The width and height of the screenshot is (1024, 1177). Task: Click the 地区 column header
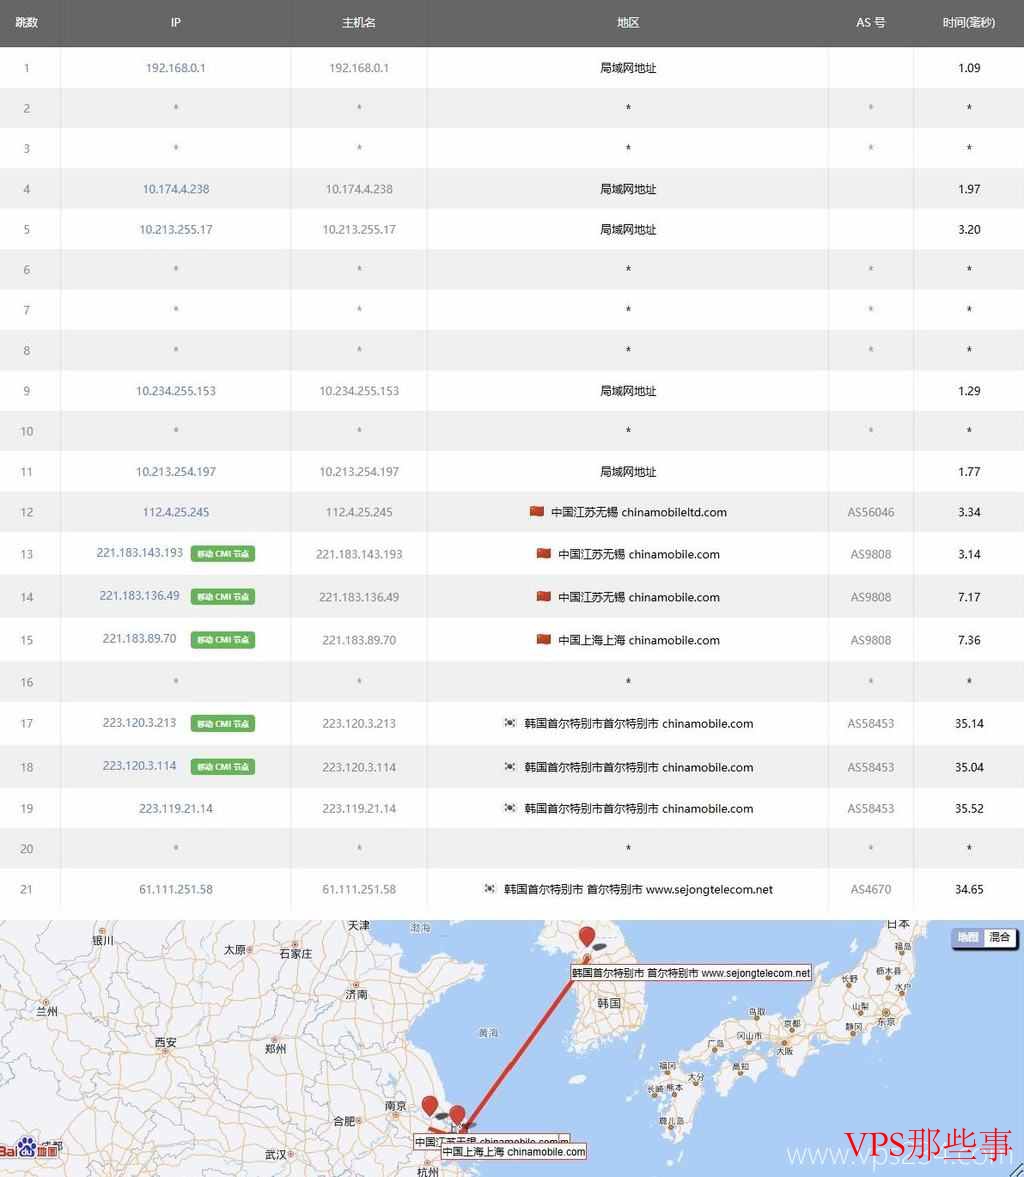(628, 23)
